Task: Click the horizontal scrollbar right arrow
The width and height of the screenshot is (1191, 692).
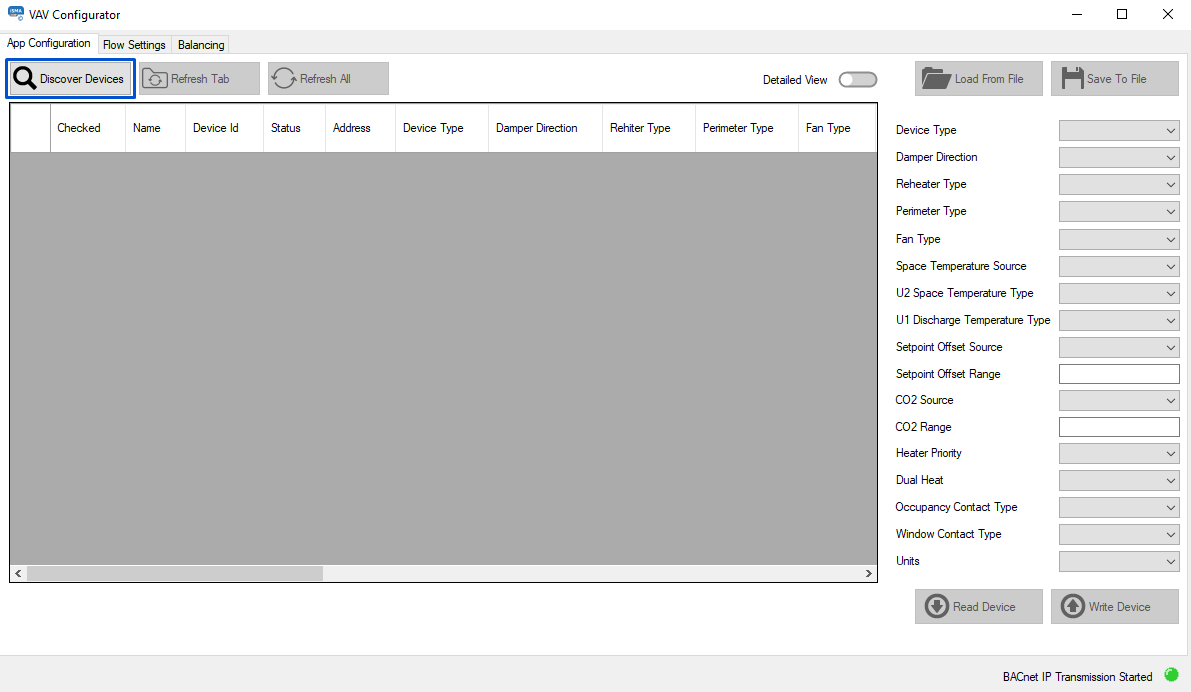Action: tap(869, 573)
